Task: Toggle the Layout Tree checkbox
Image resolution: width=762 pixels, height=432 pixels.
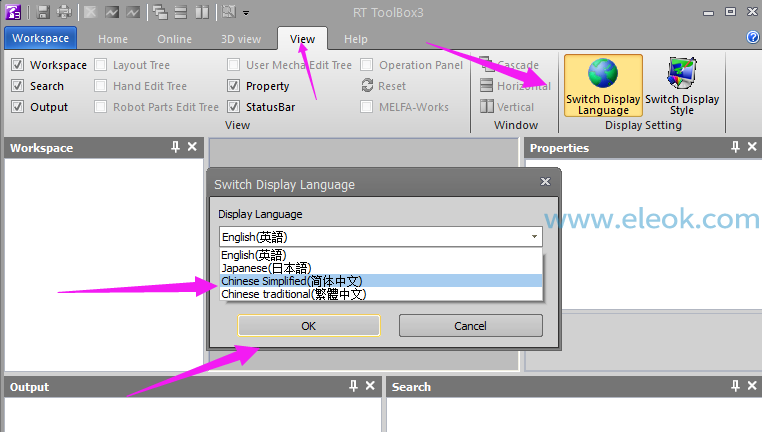Action: (x=101, y=65)
